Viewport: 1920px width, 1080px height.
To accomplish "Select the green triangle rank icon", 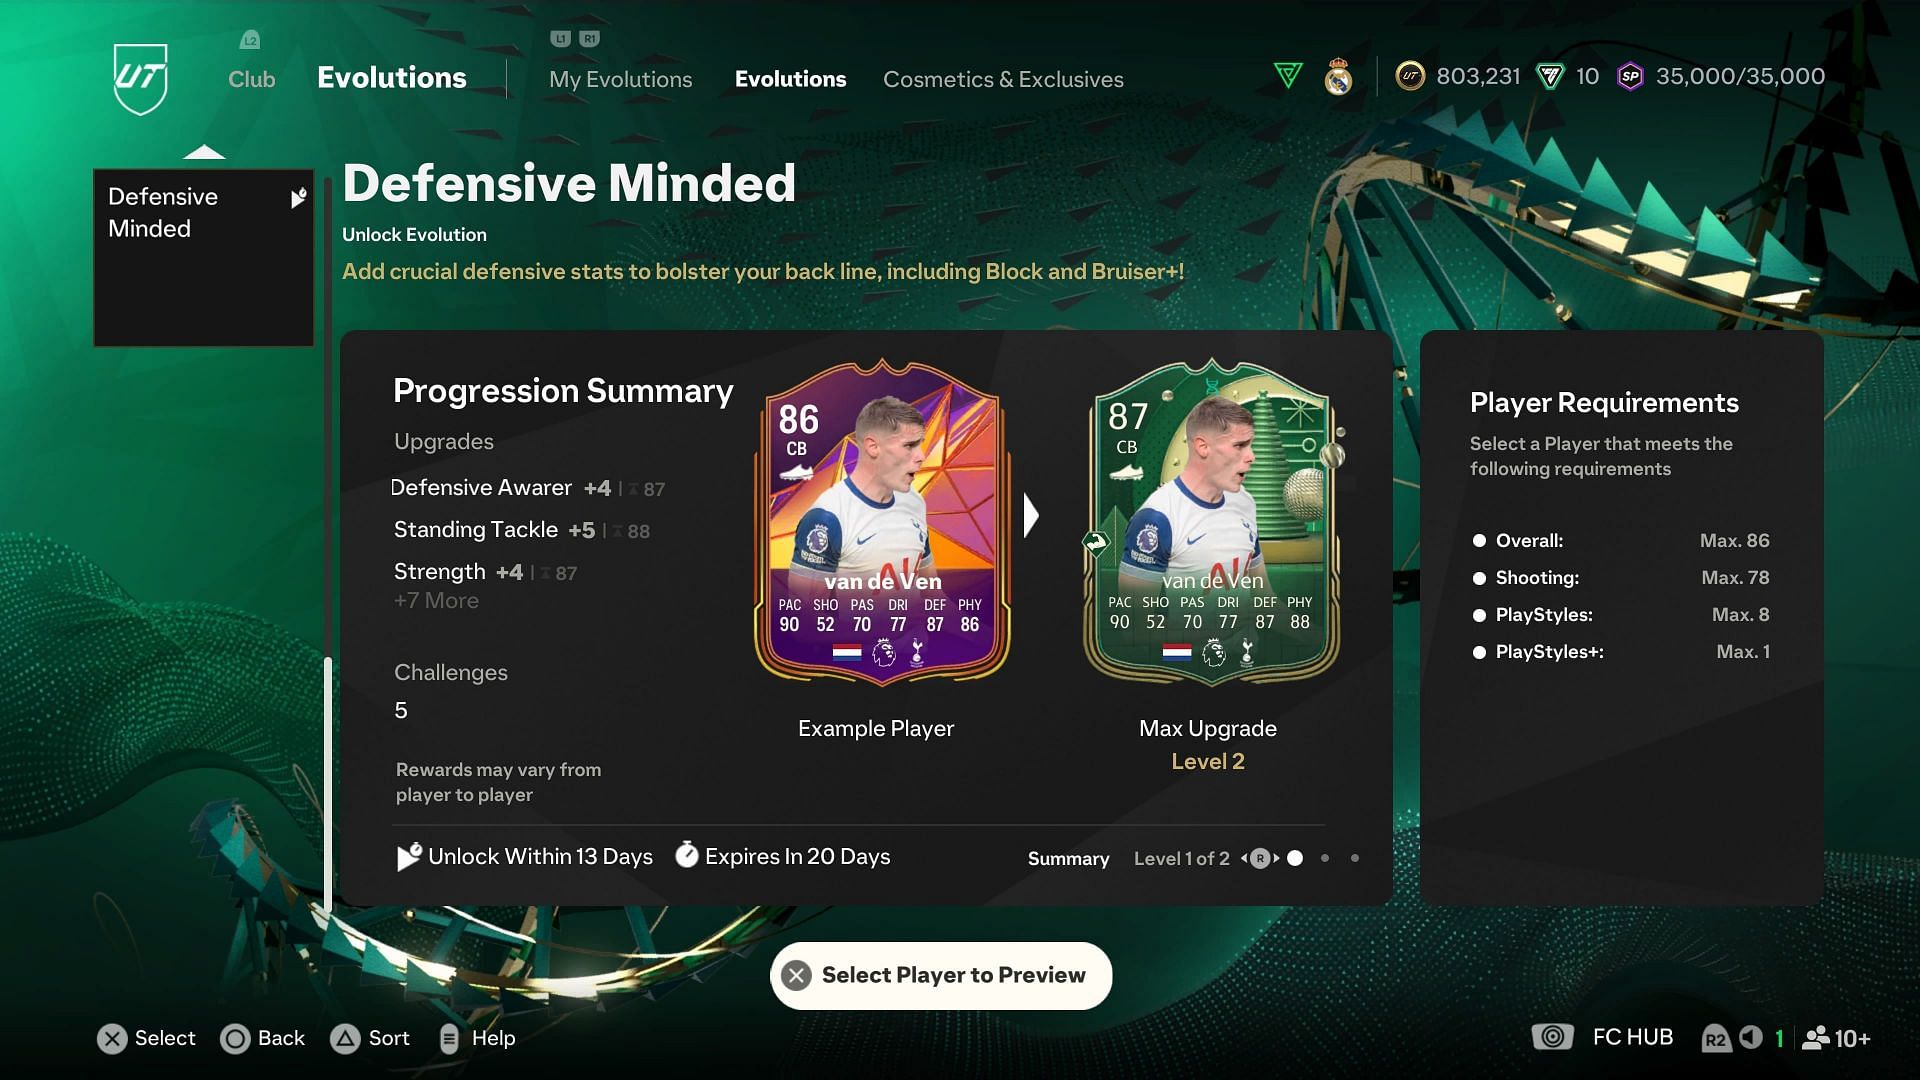I will 1288,75.
